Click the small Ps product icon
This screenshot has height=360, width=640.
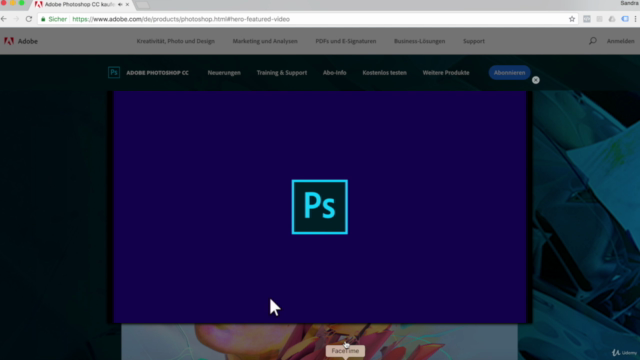[114, 73]
